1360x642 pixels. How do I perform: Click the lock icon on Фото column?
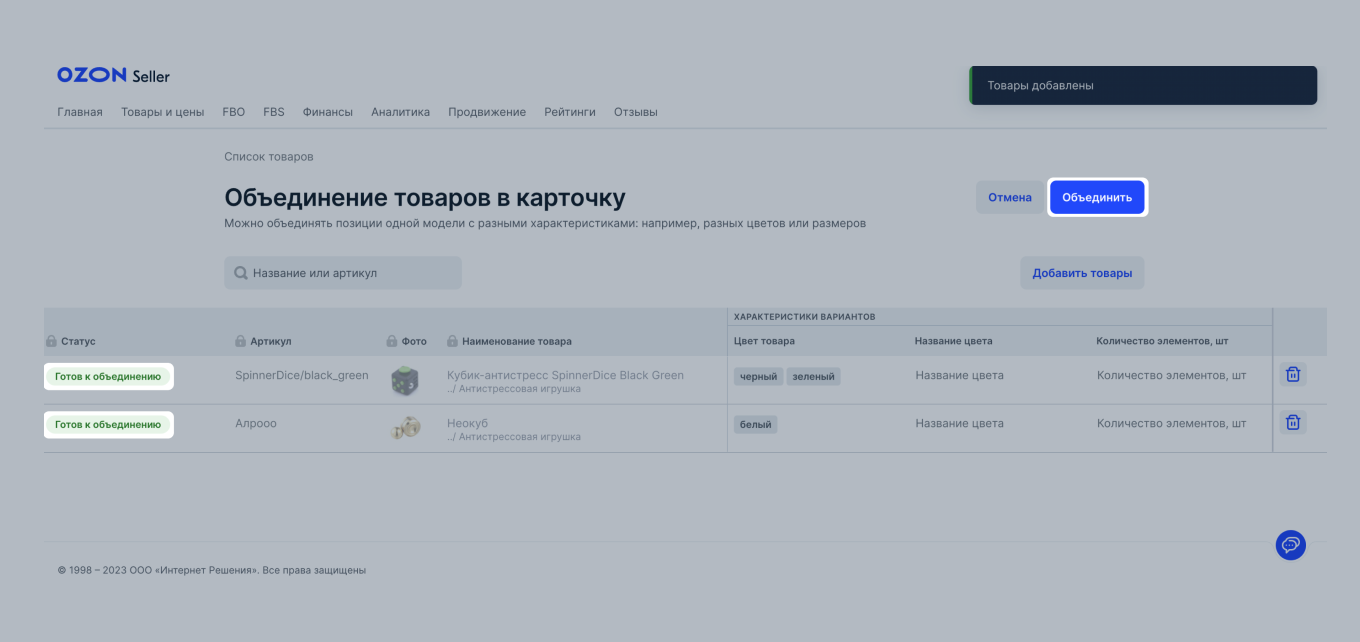(x=389, y=341)
